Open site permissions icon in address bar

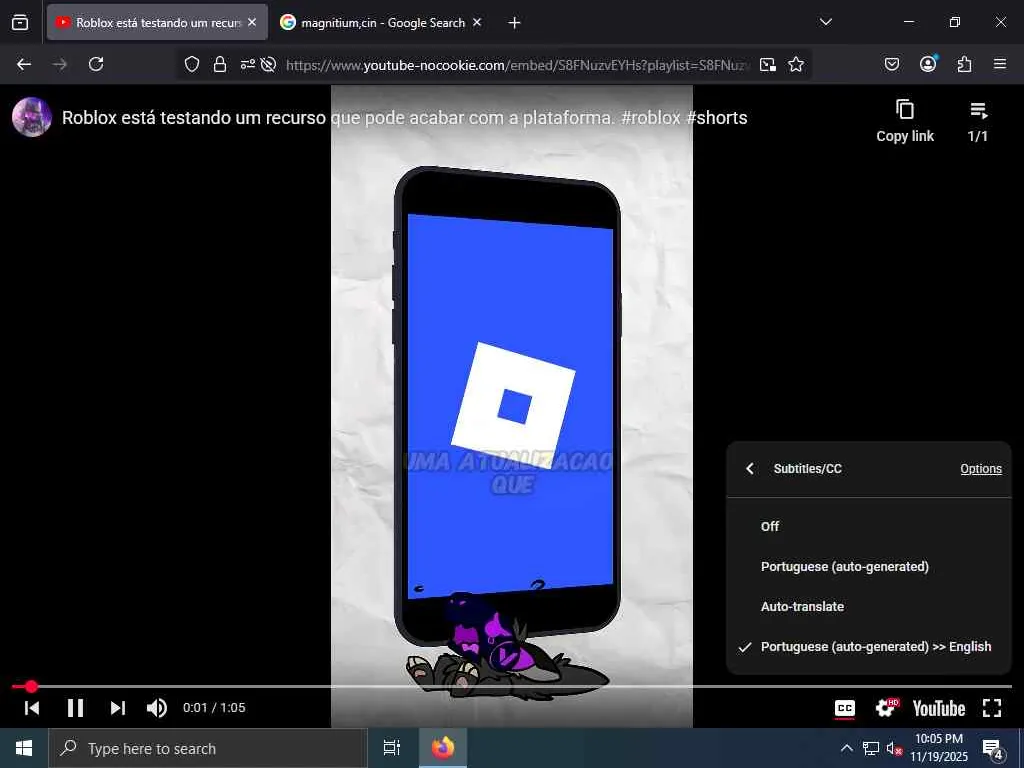[x=248, y=64]
